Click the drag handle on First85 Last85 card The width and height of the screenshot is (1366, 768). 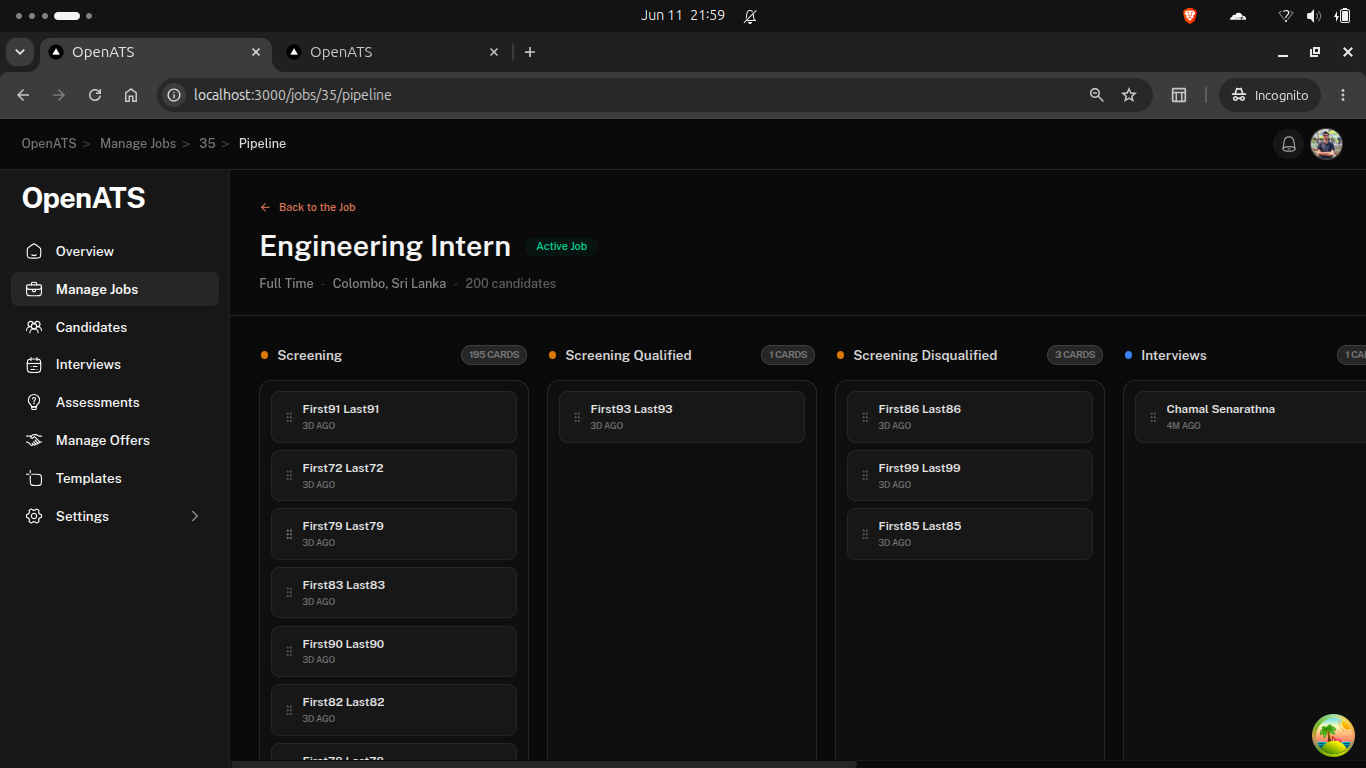pyautogui.click(x=866, y=534)
